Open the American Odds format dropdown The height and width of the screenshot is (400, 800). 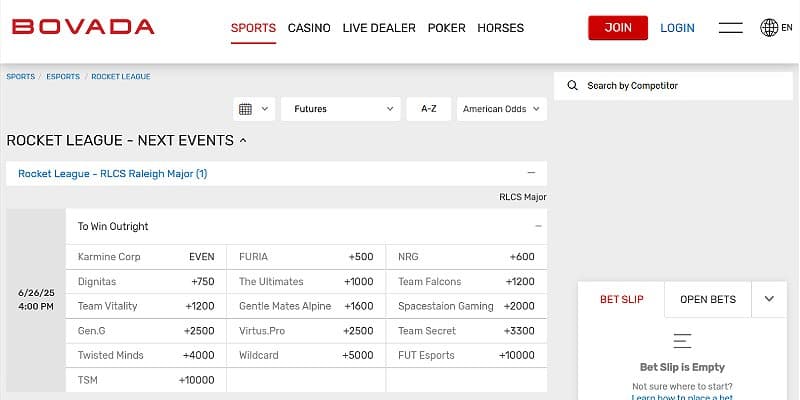pyautogui.click(x=501, y=109)
